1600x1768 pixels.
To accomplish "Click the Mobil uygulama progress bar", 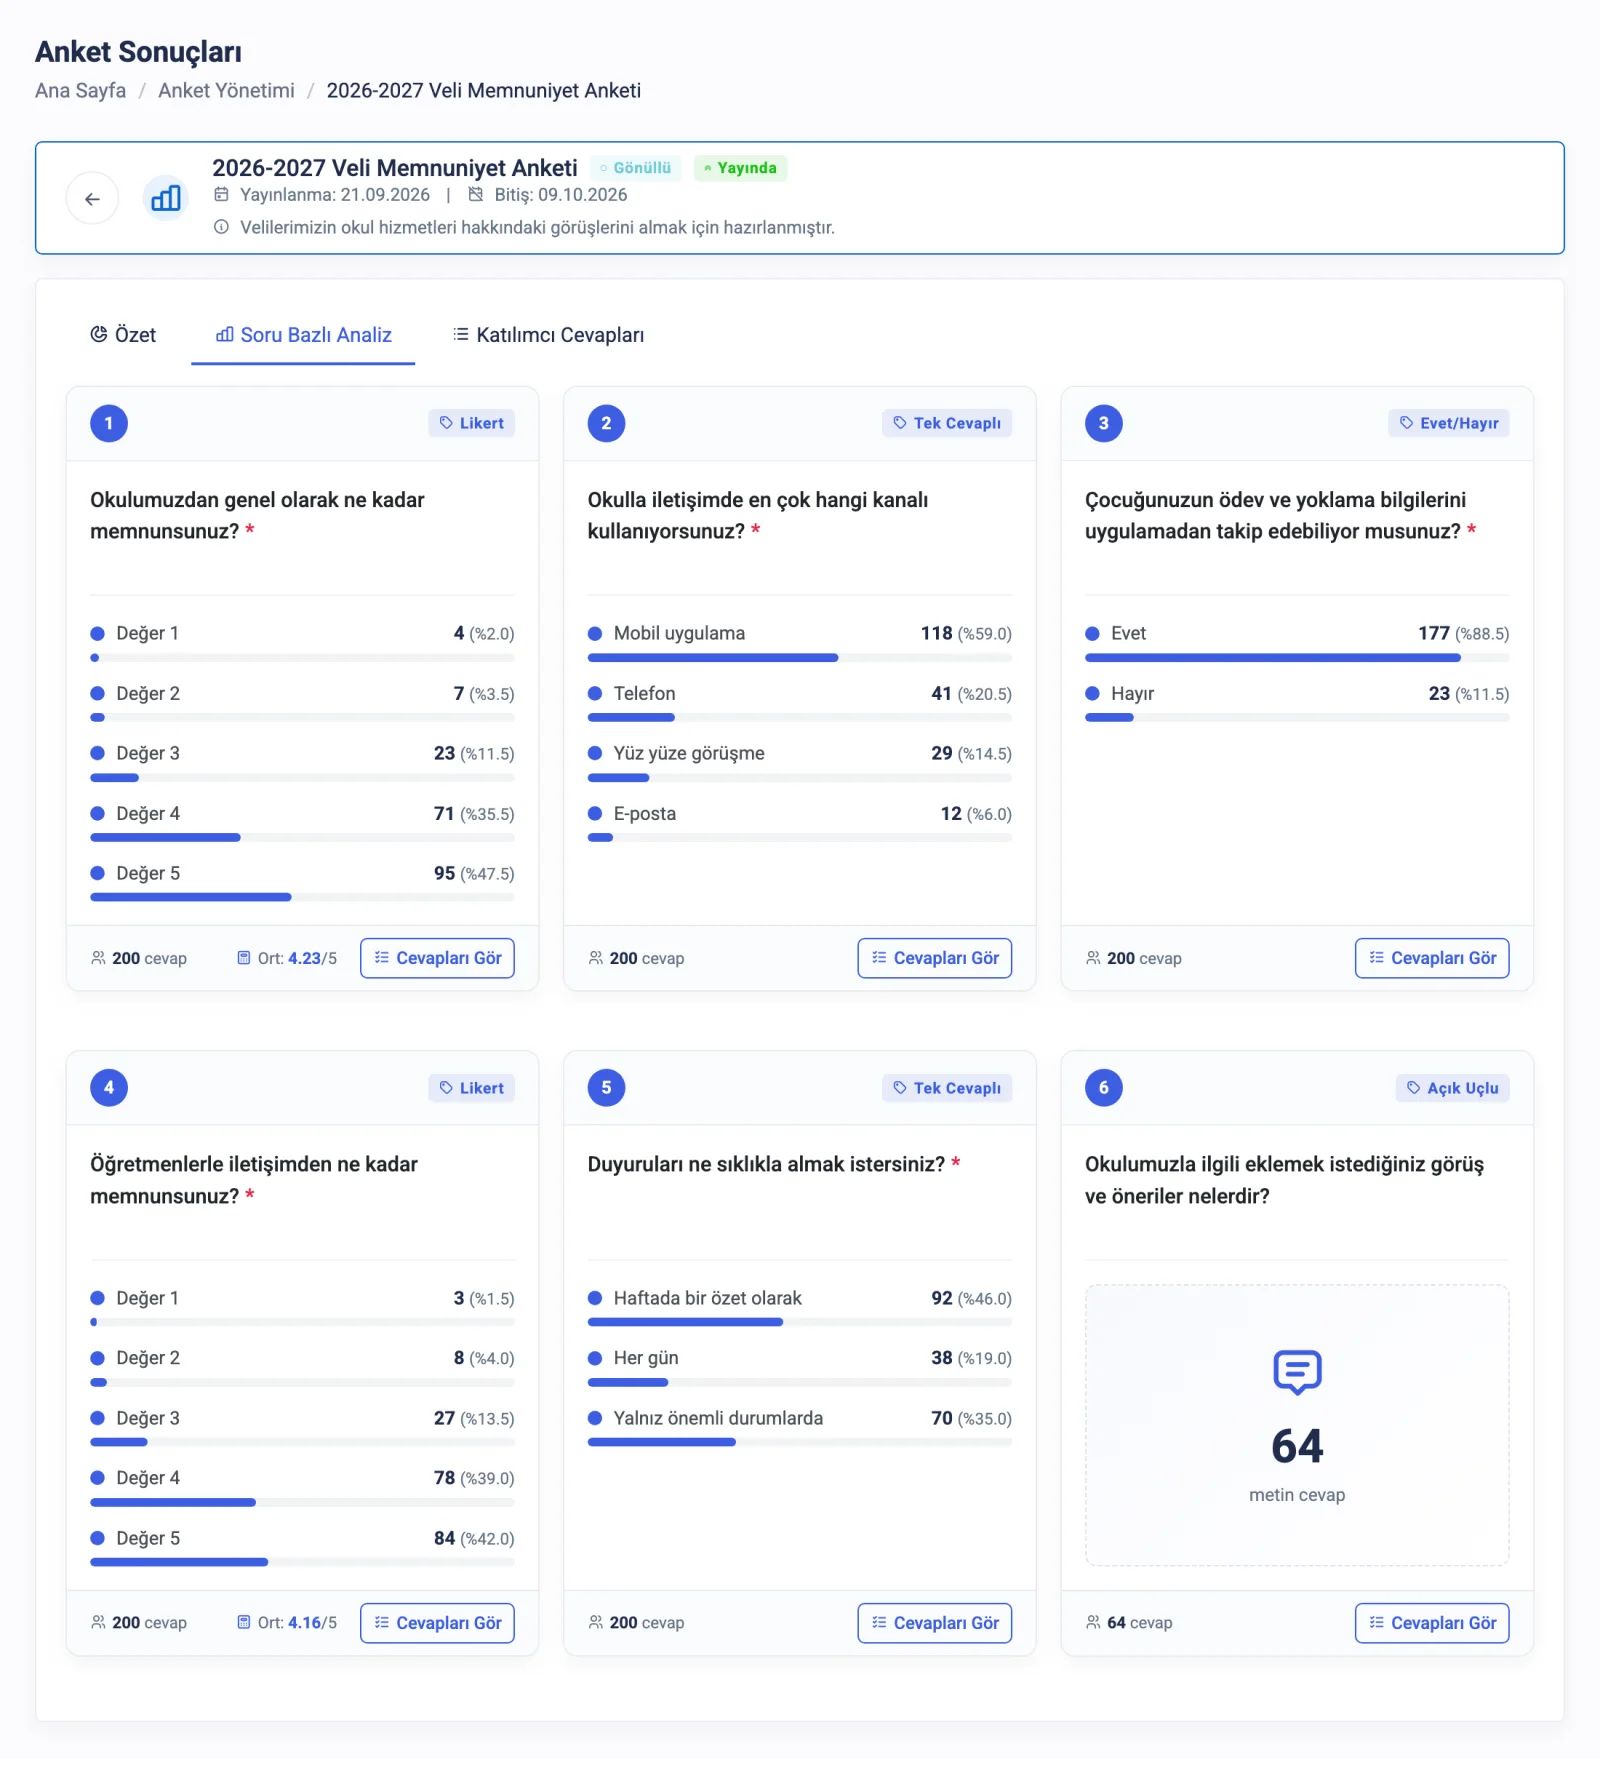I will [800, 658].
